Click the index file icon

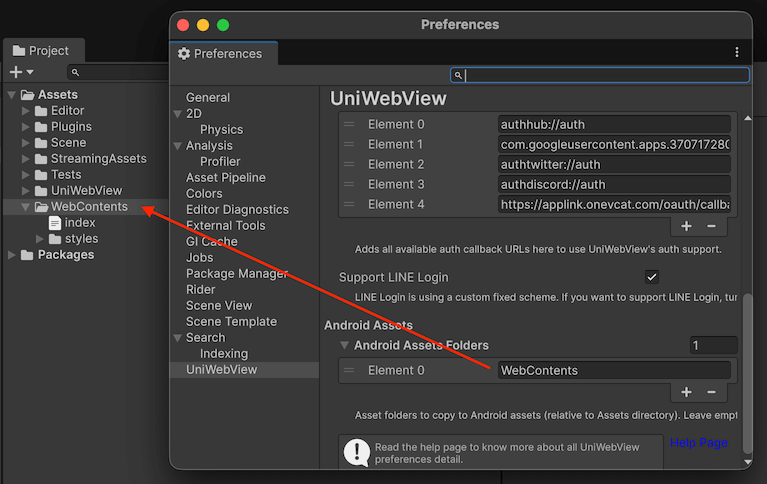point(55,223)
